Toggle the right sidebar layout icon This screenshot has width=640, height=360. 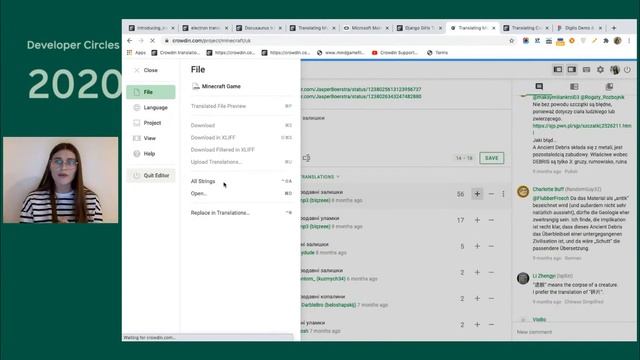click(571, 70)
